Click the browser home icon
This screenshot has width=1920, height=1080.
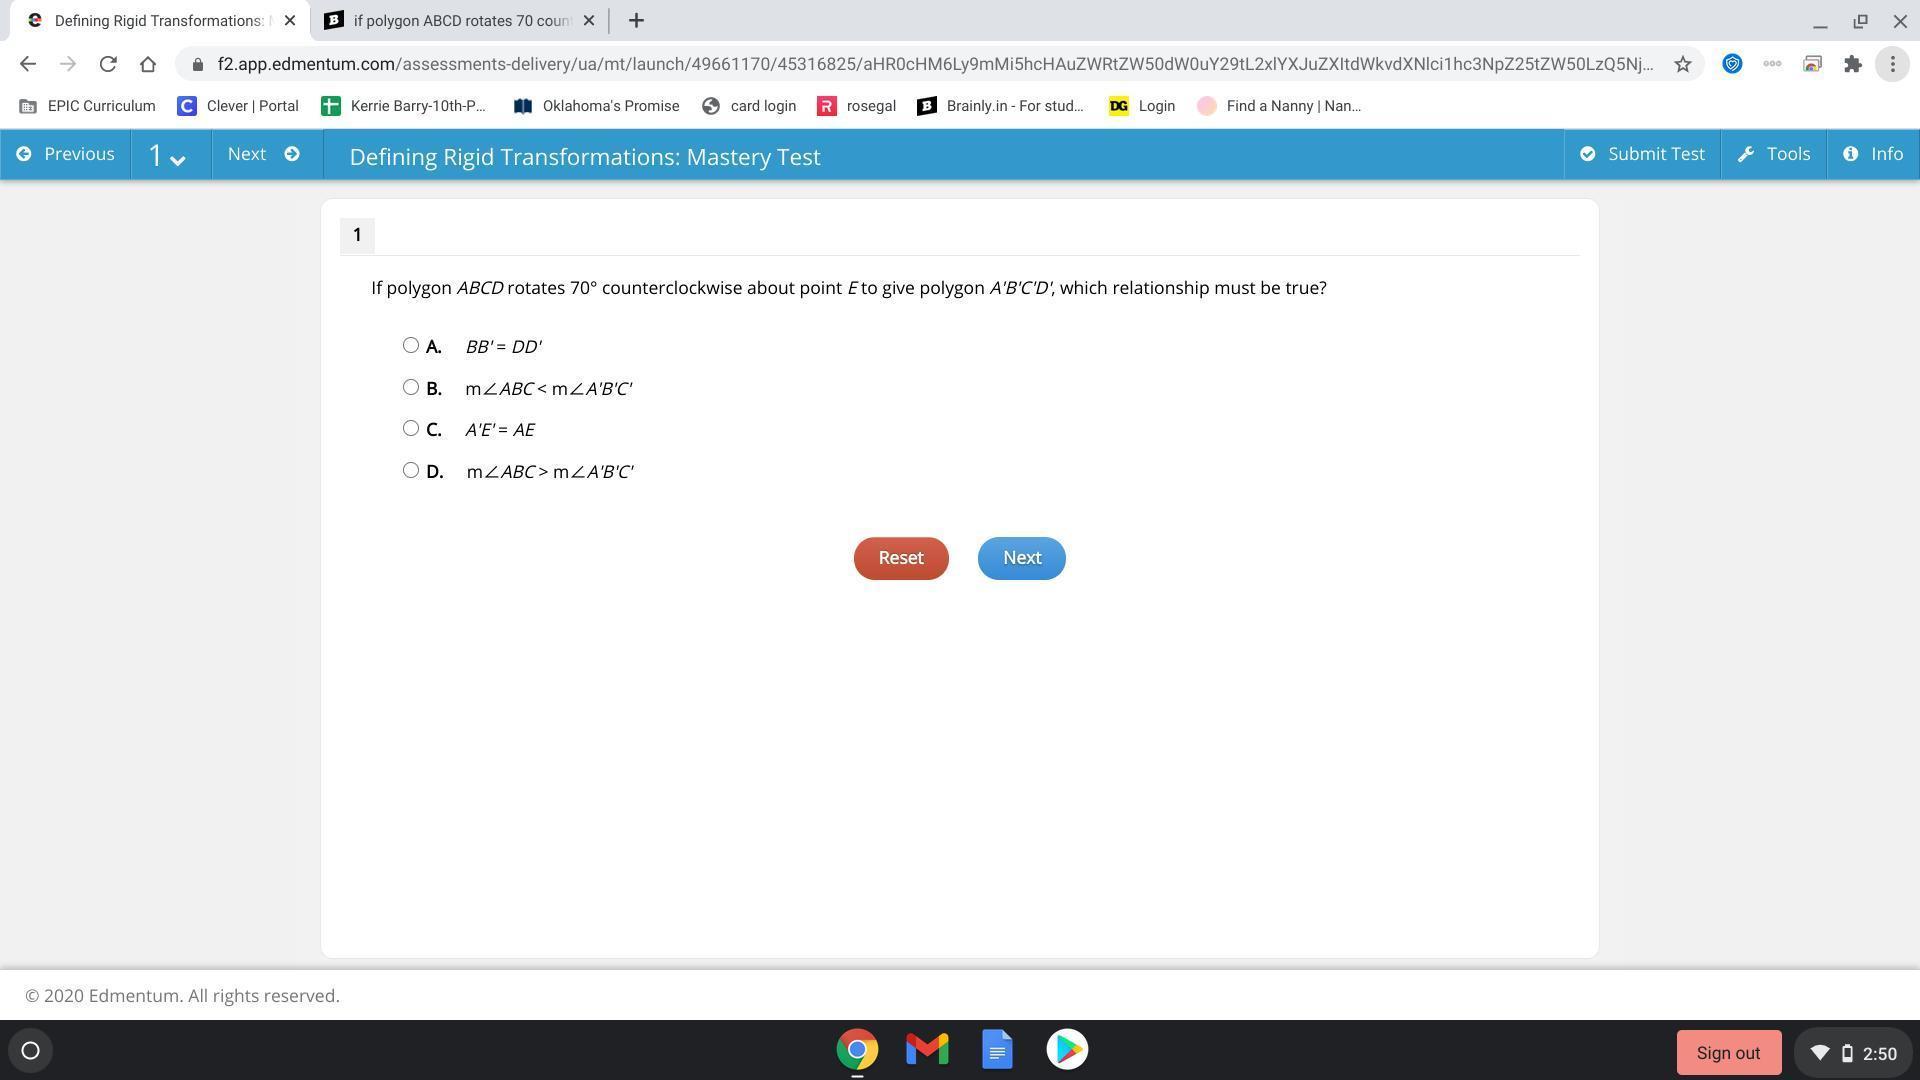[148, 64]
